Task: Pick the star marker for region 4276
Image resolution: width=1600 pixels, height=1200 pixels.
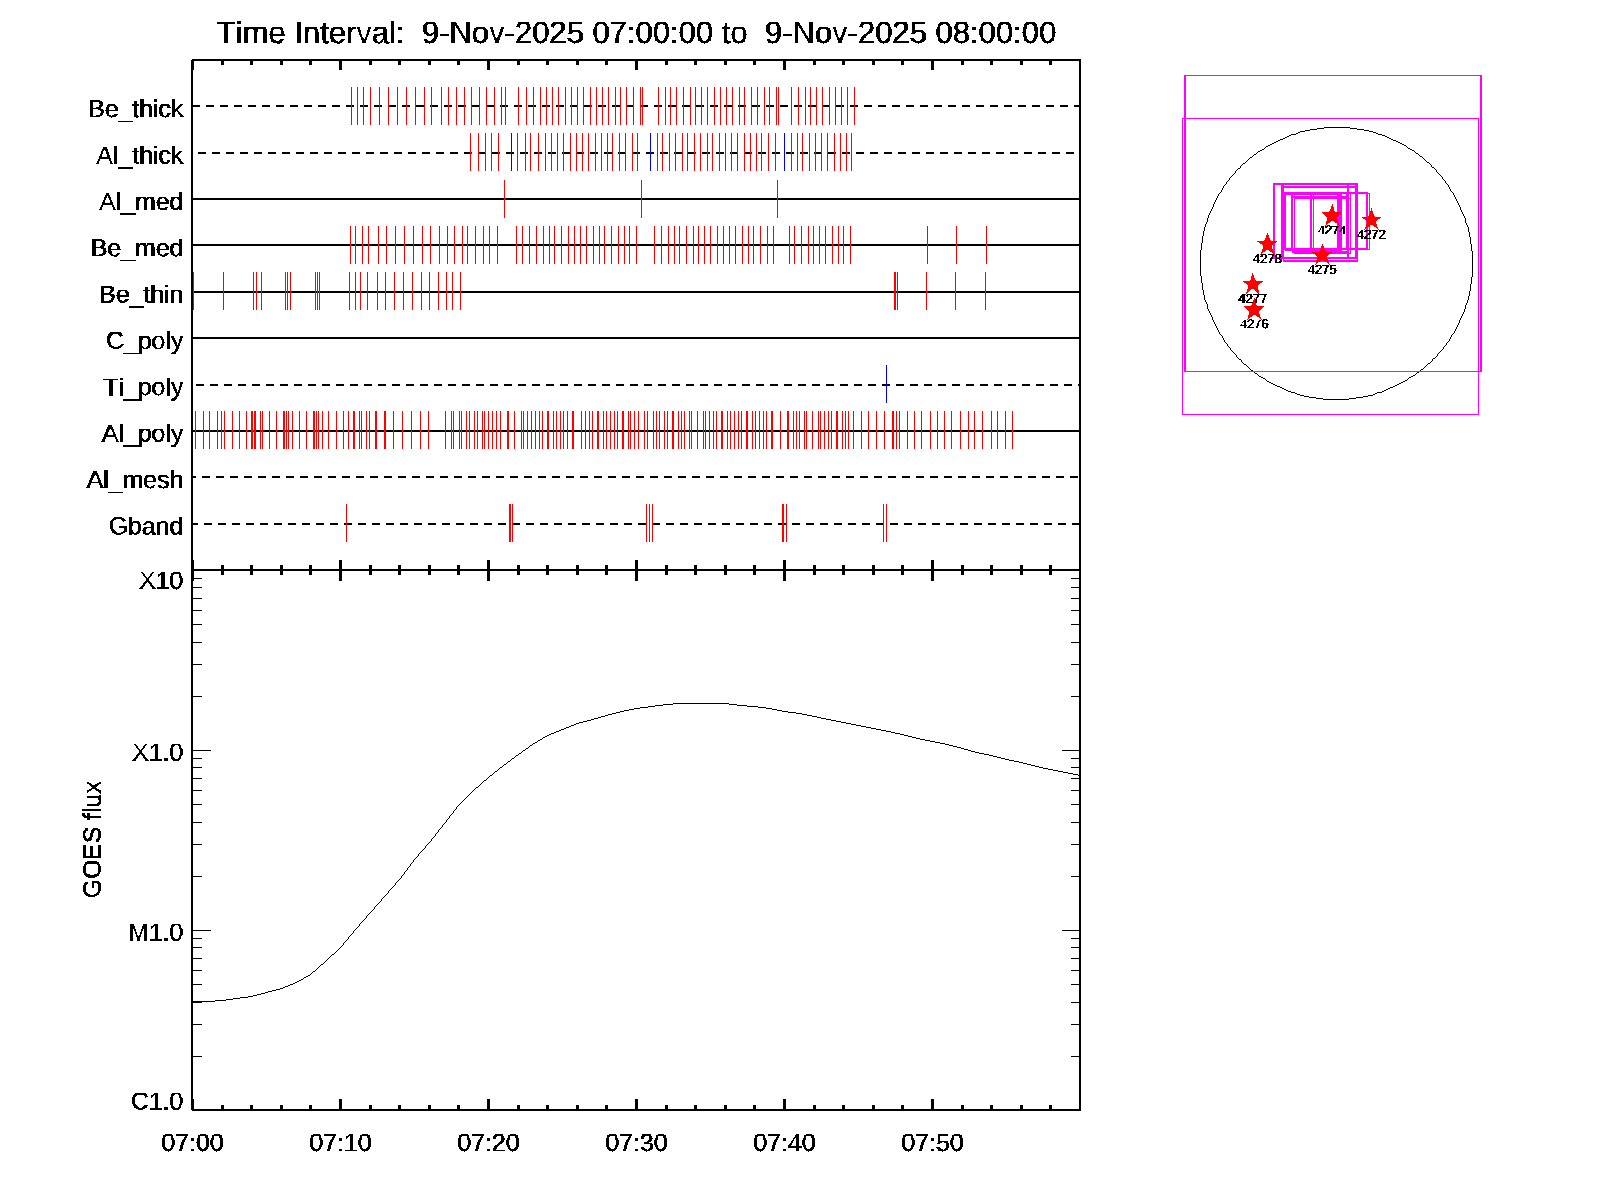Action: coord(1254,309)
